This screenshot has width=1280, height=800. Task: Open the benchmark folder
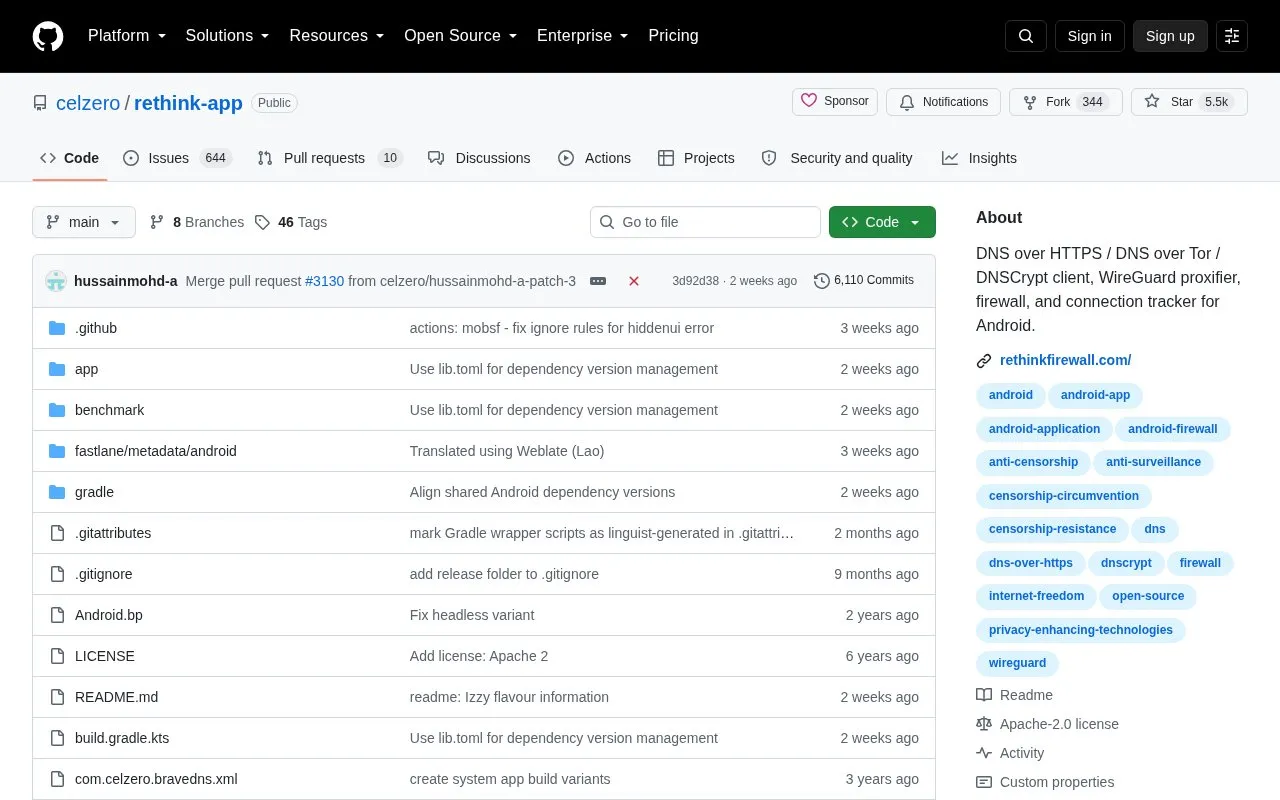[x=110, y=410]
